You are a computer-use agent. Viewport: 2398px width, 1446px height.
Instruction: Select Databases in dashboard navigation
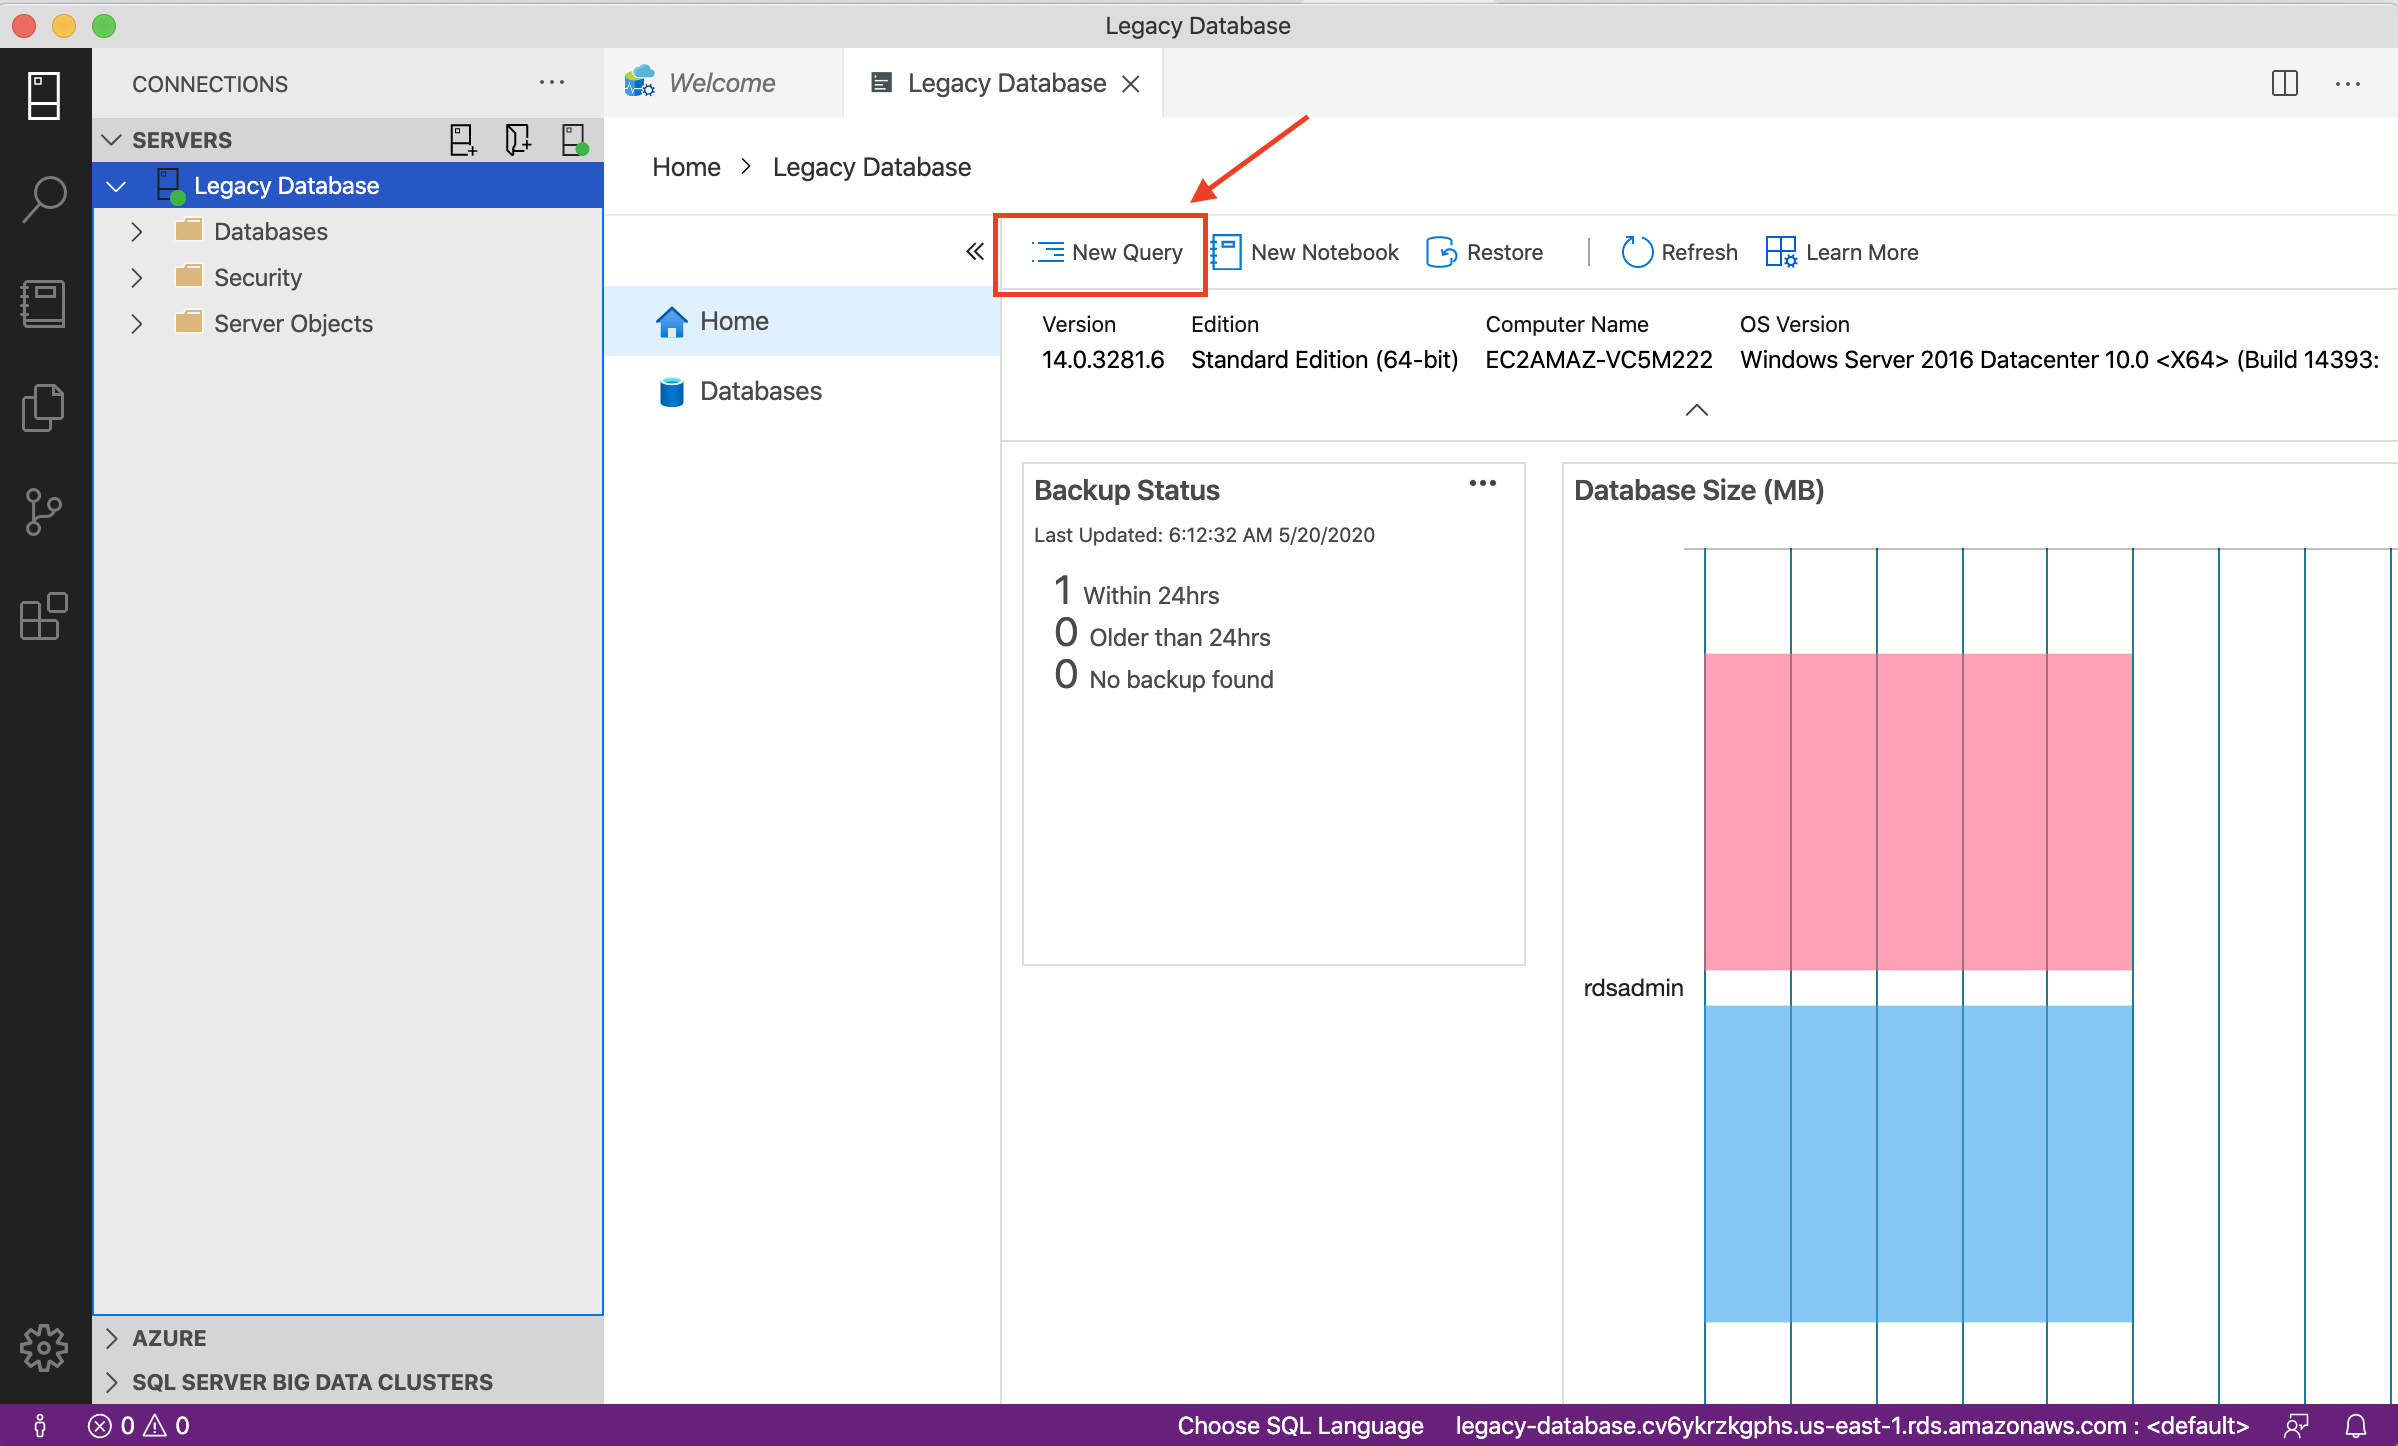pyautogui.click(x=802, y=391)
